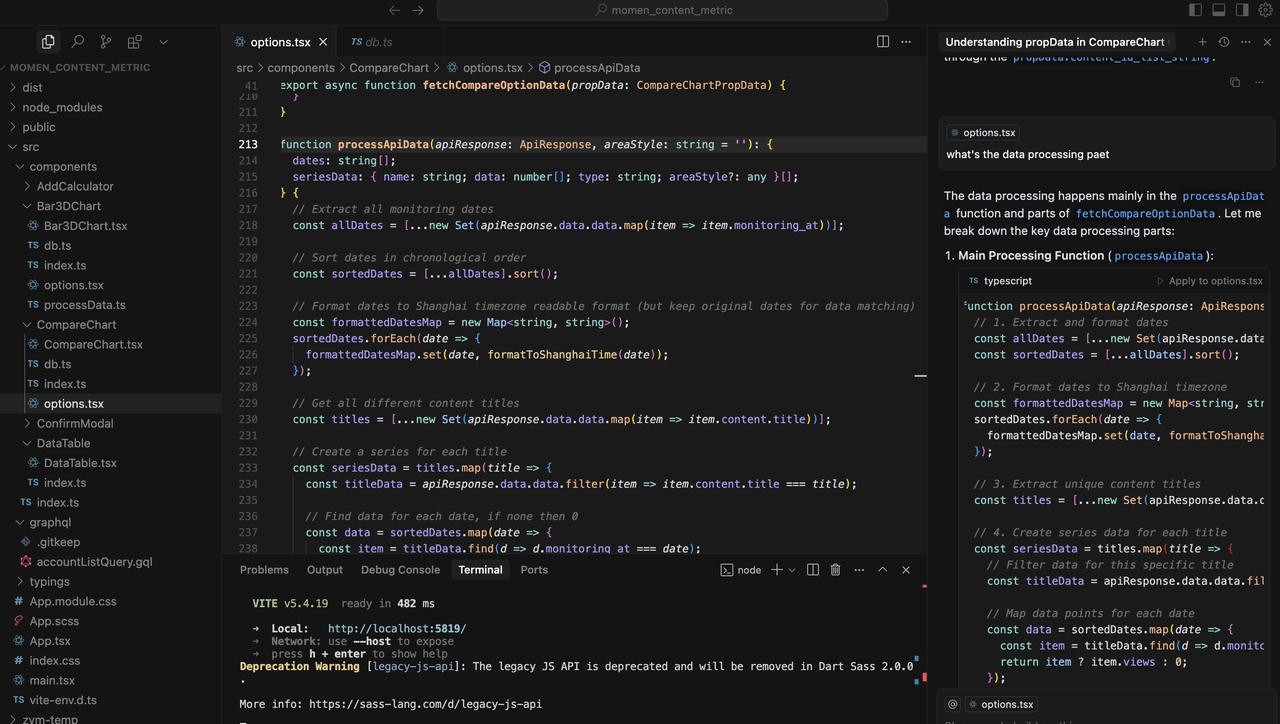Screen dimensions: 1280x724
Task: Expand the ConfirmModal folder
Action: point(111,423)
